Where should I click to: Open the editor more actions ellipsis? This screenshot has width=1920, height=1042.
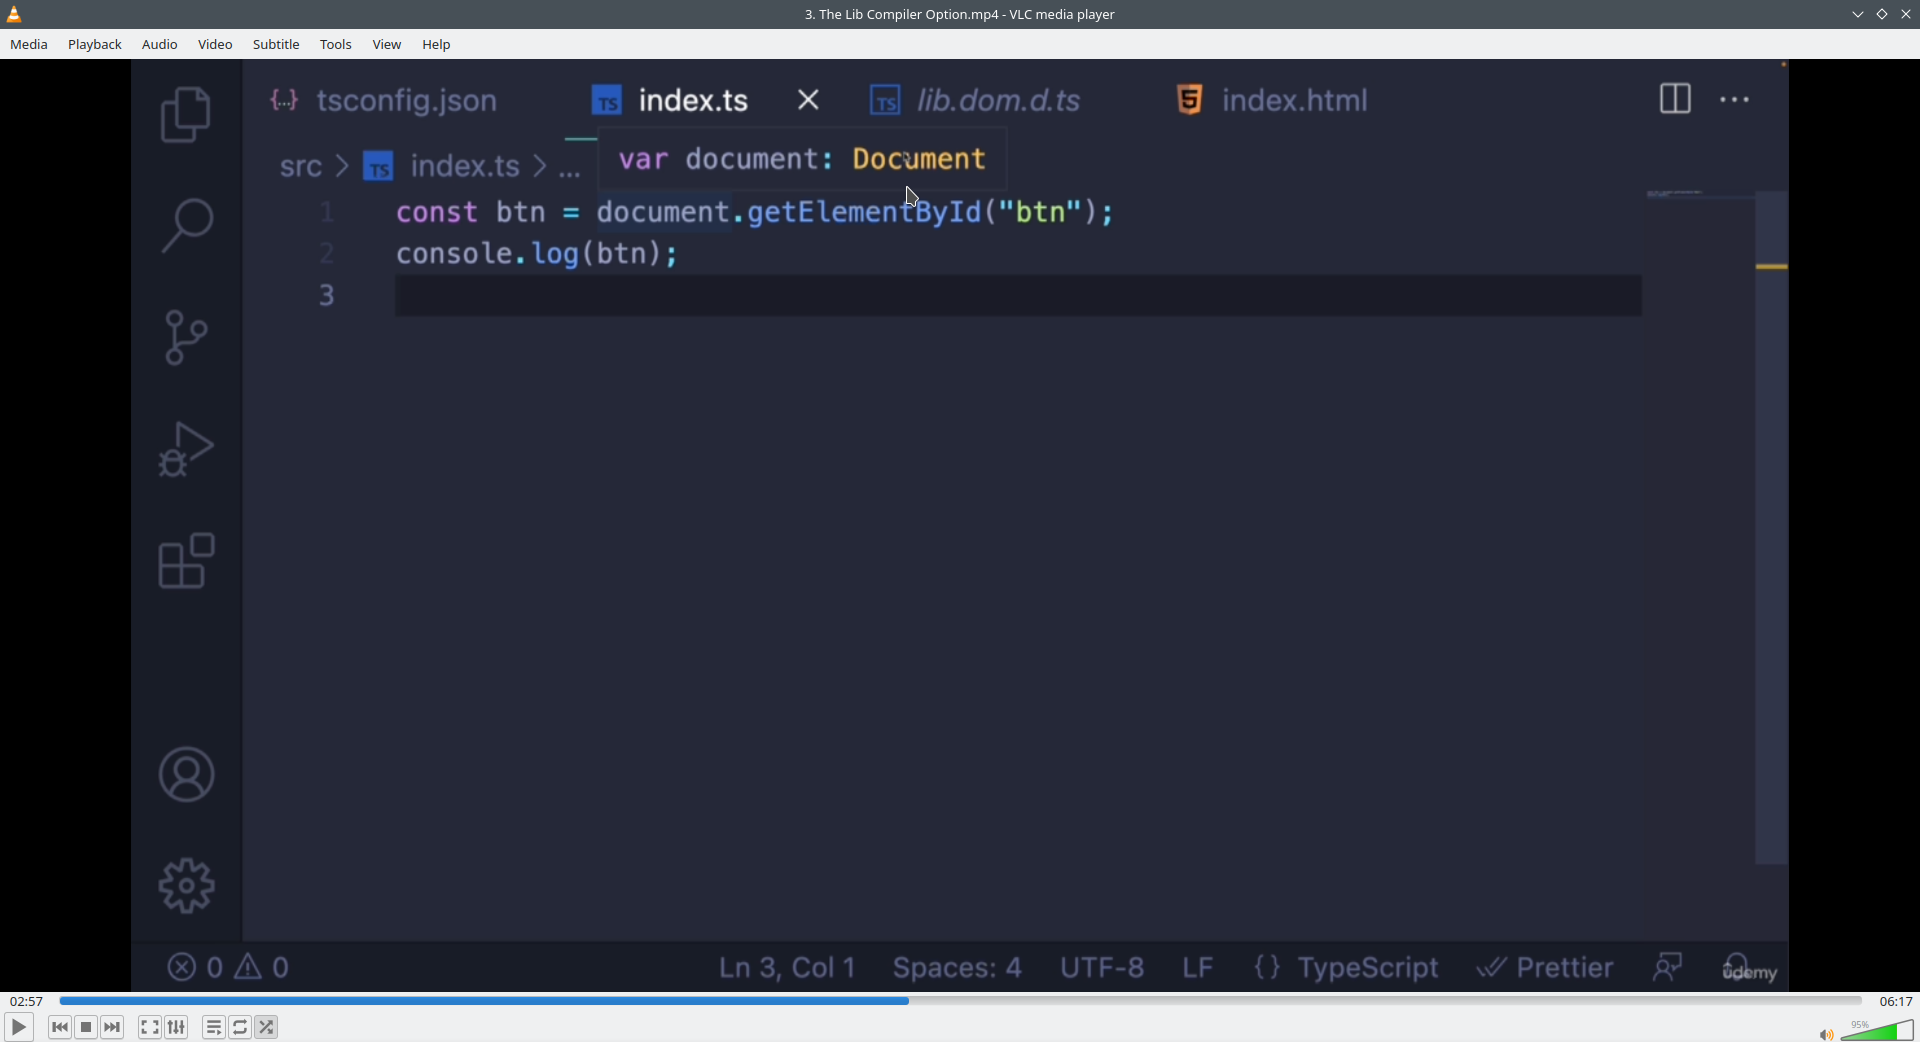[x=1735, y=100]
